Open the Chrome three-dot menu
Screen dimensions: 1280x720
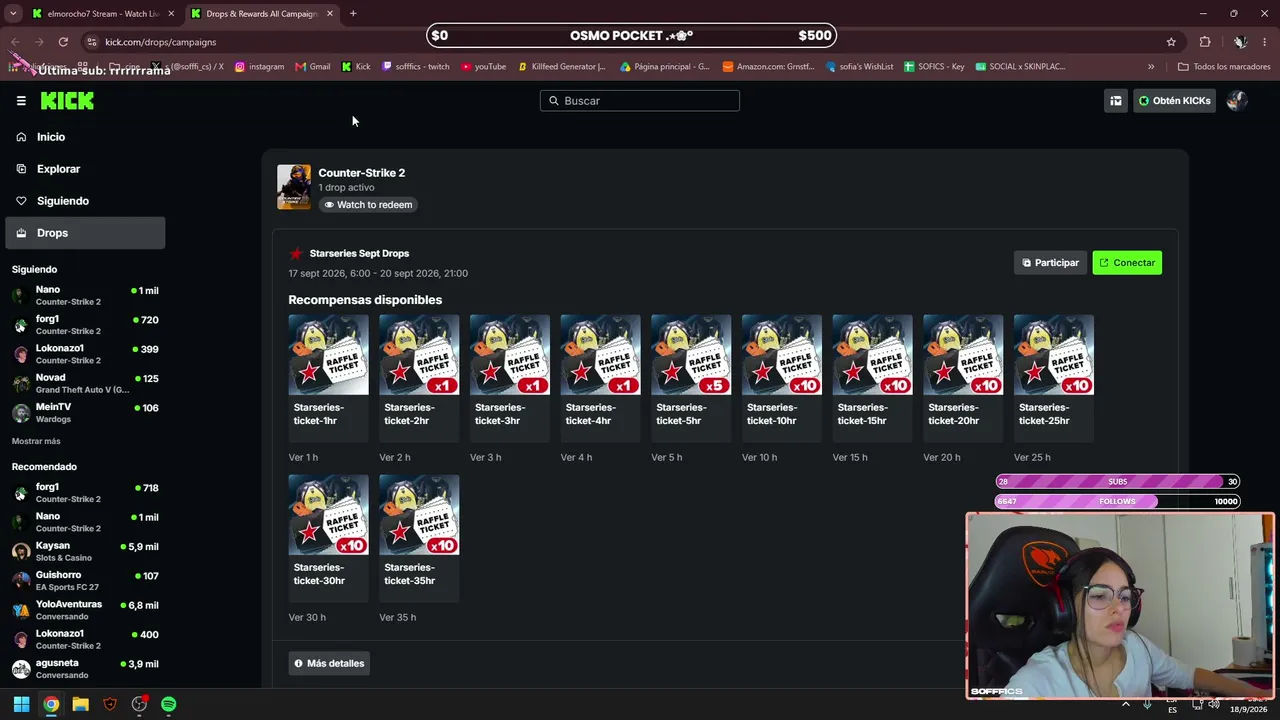[1265, 42]
